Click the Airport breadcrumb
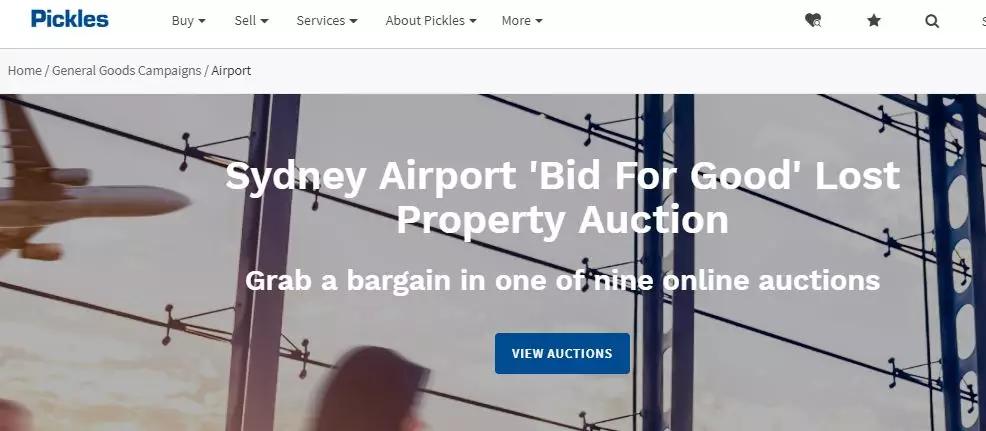Viewport: 986px width, 431px height. [x=231, y=70]
